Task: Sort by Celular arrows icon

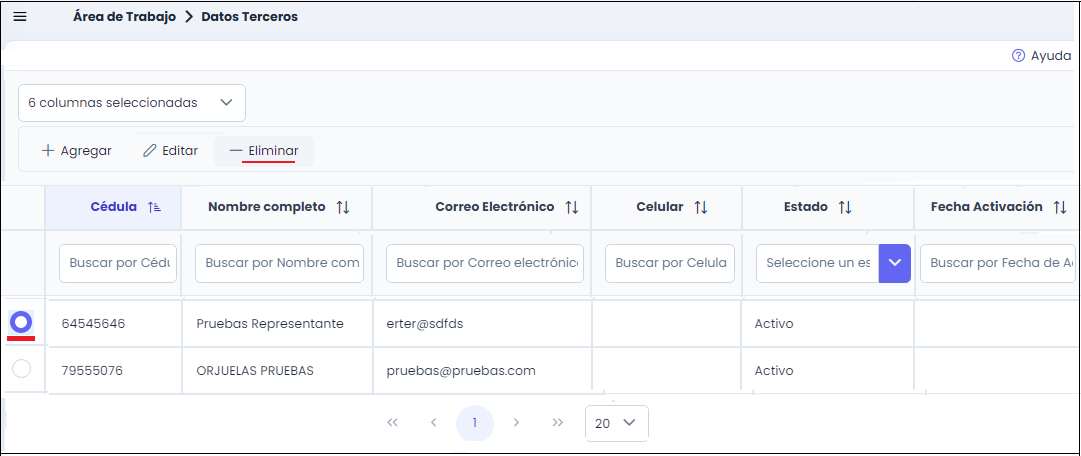Action: tap(701, 207)
